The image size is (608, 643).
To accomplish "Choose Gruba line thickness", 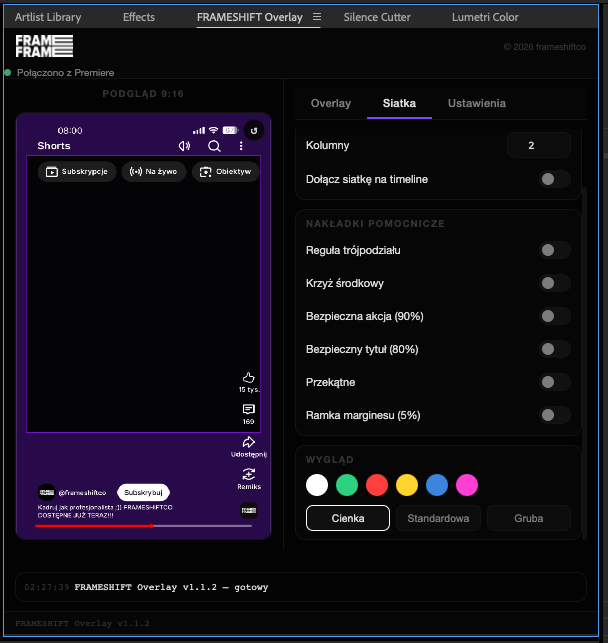I will (x=529, y=518).
